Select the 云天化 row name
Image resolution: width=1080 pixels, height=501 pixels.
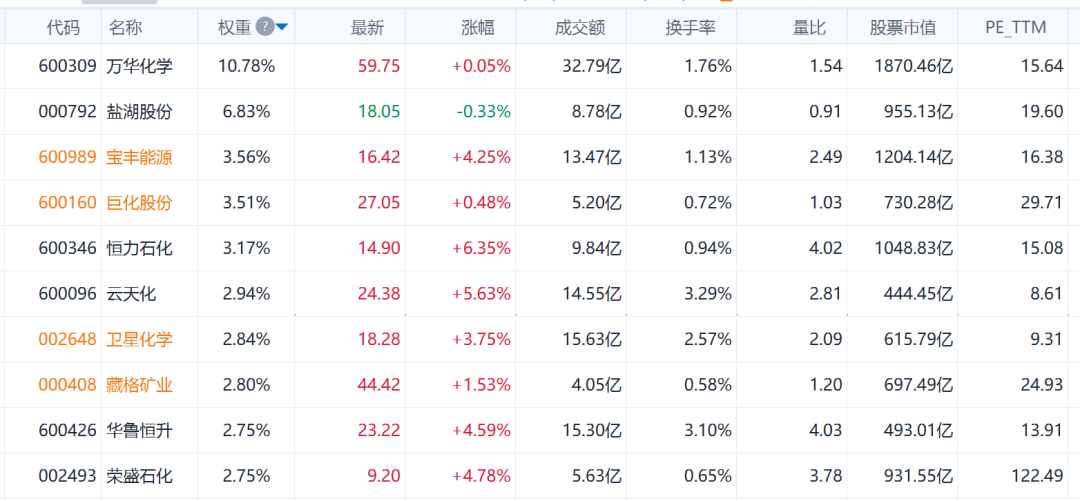point(132,294)
